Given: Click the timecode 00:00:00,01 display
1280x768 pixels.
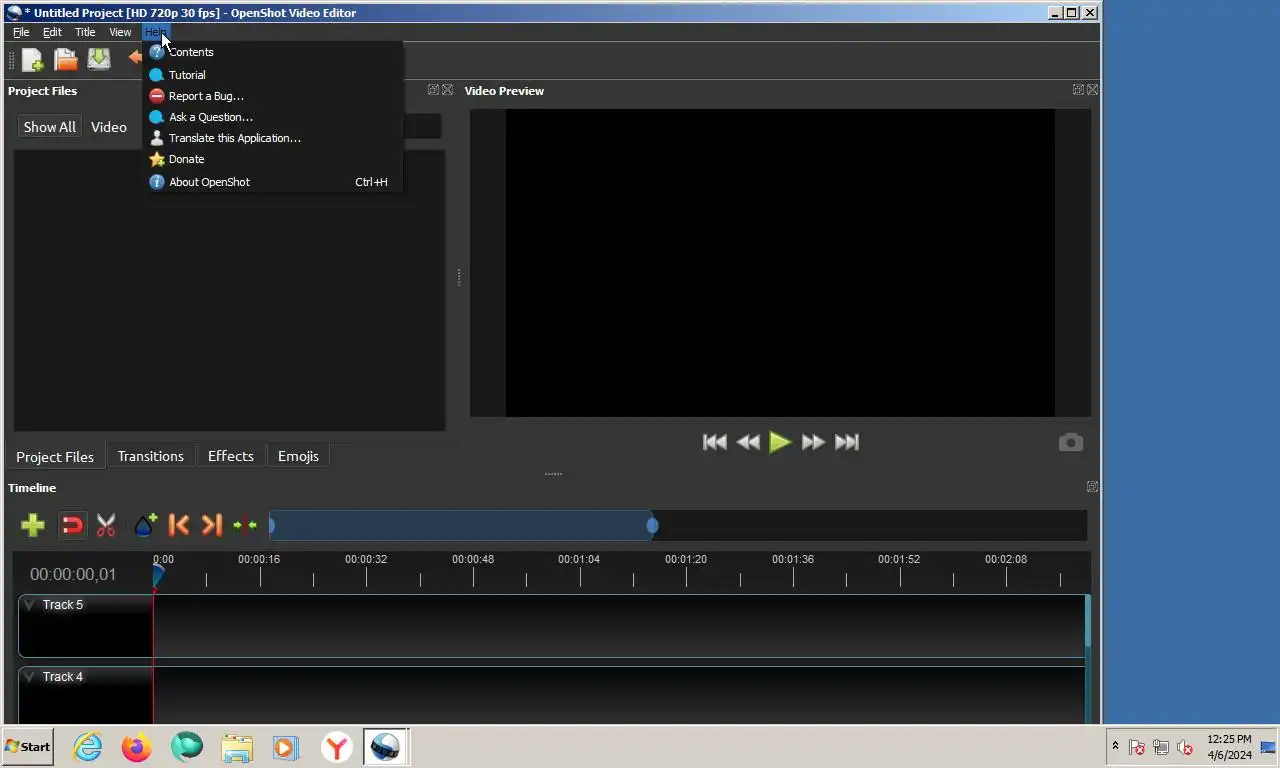Looking at the screenshot, I should (x=73, y=574).
